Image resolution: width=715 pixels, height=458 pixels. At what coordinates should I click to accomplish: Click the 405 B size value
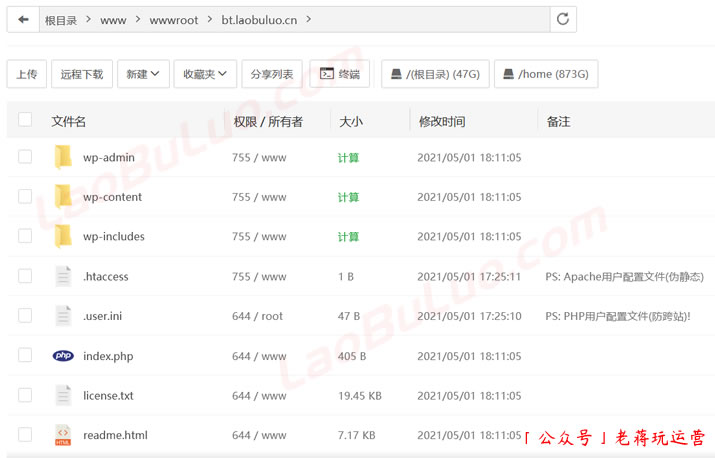[x=352, y=356]
